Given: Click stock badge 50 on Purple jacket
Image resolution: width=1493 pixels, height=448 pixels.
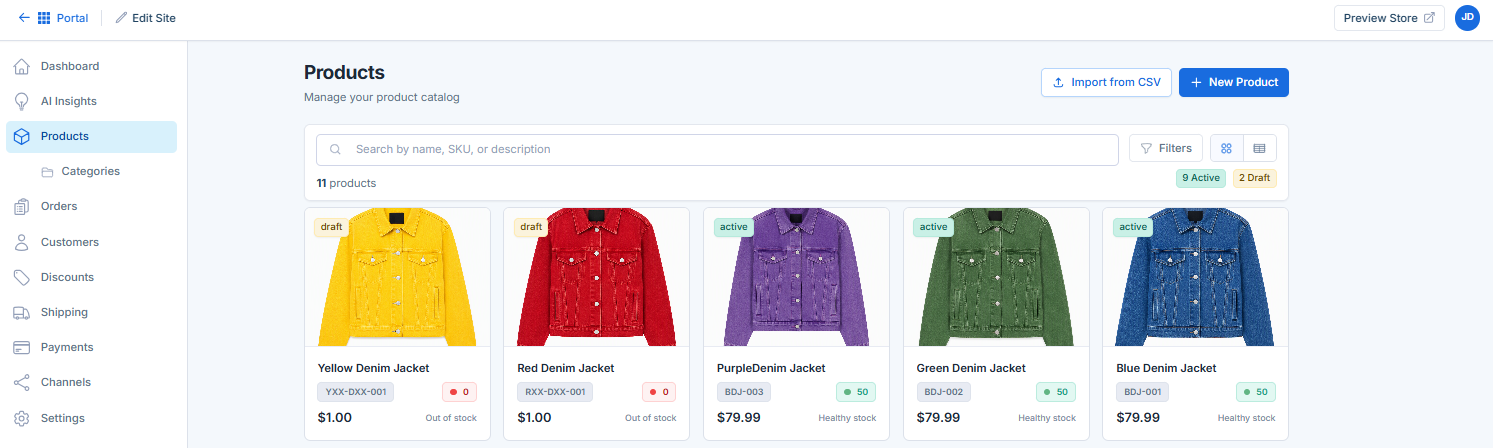Looking at the screenshot, I should (856, 392).
